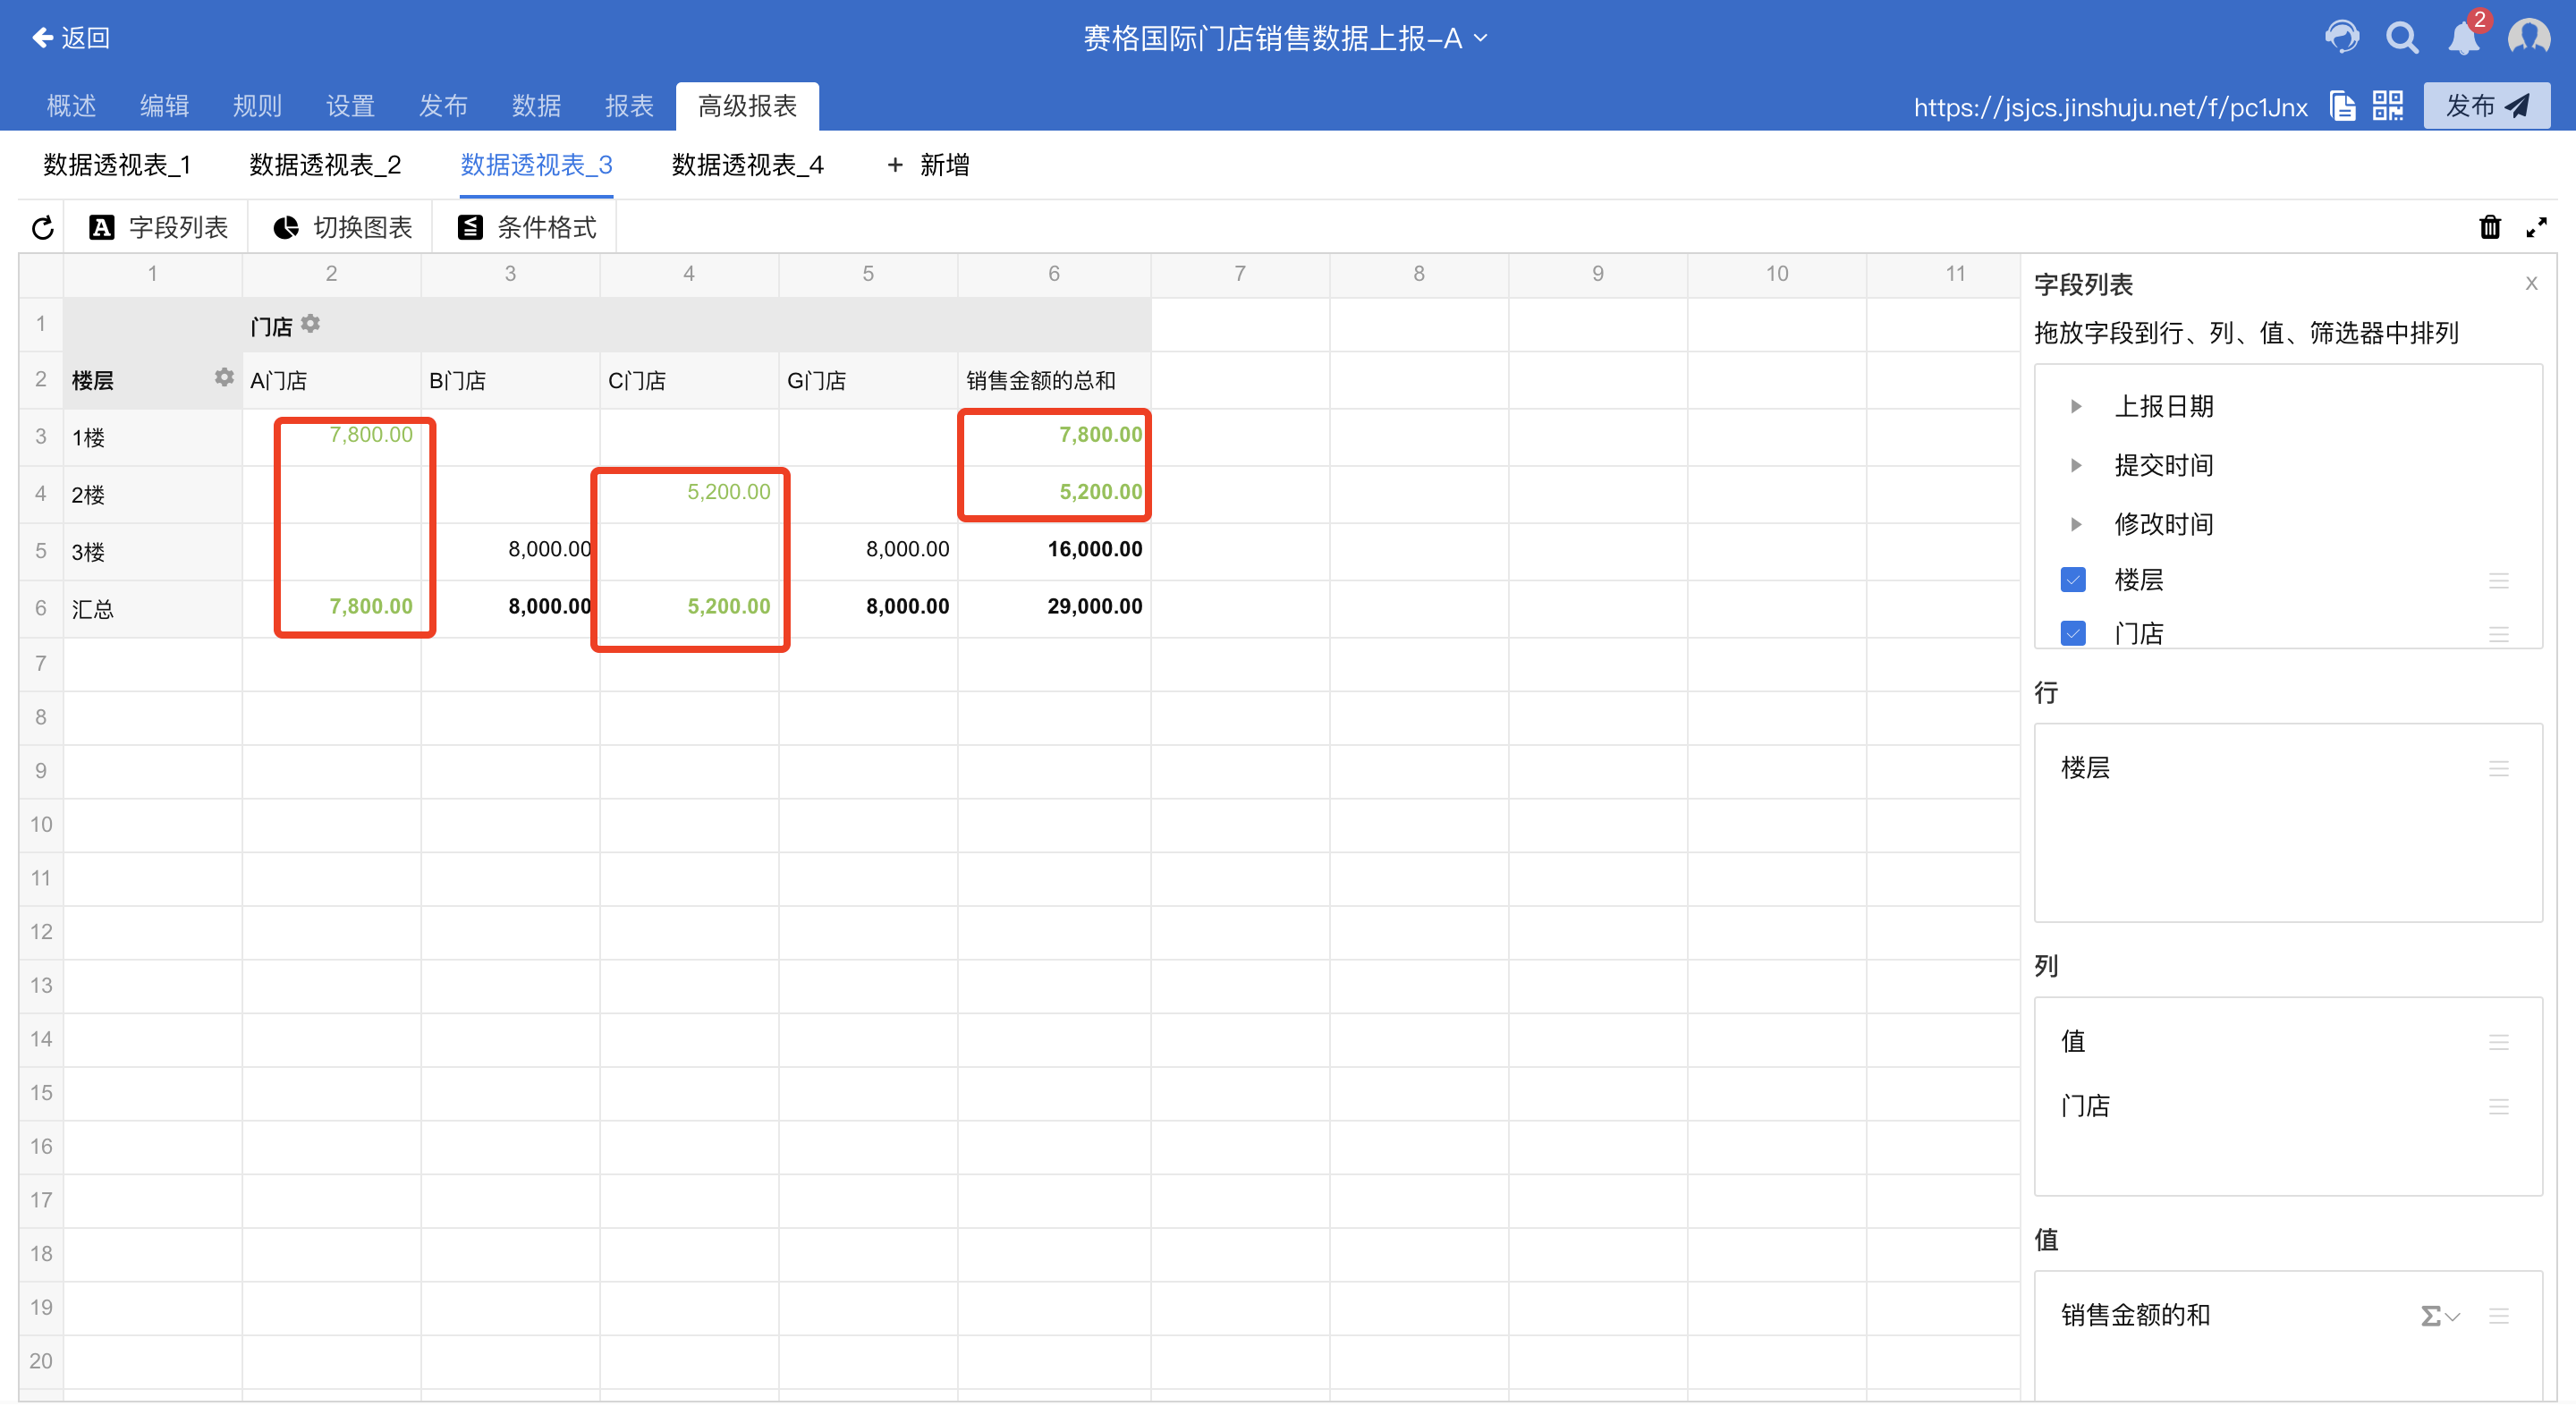2576x1406 pixels.
Task: Switch to 报表 tab
Action: [629, 106]
